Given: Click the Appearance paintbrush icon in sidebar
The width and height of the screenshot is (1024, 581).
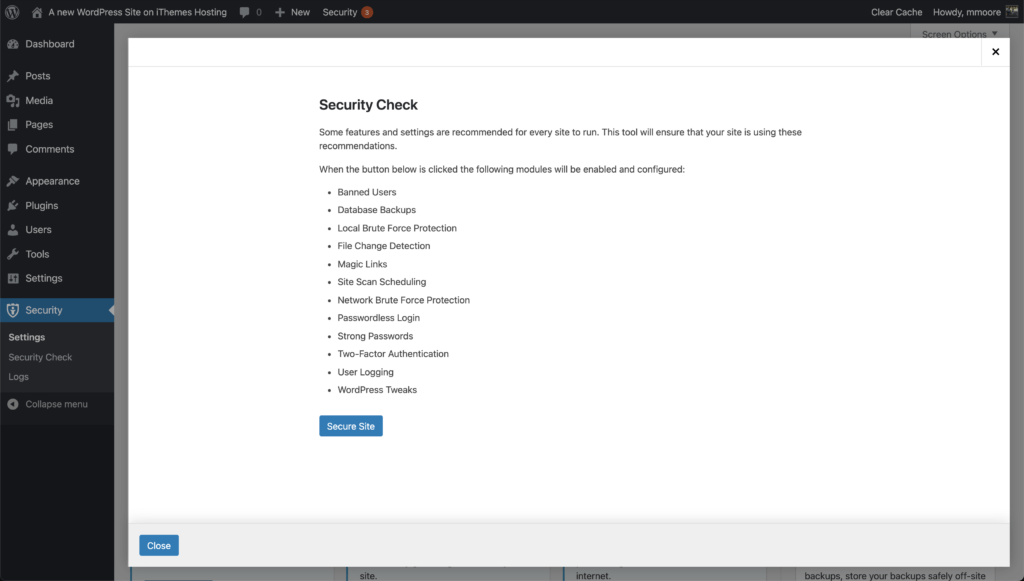Looking at the screenshot, I should tap(12, 181).
